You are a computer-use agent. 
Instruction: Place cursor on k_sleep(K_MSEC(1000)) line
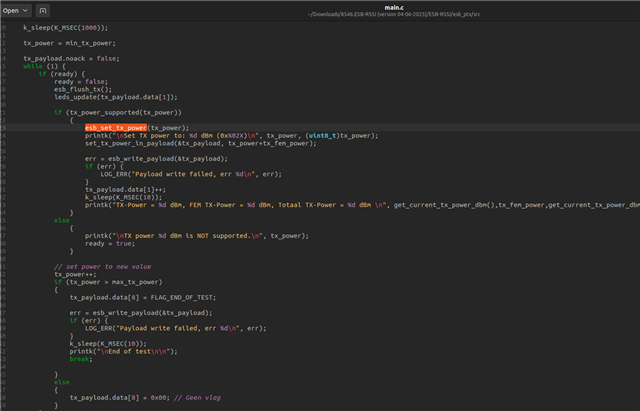[x=66, y=28]
